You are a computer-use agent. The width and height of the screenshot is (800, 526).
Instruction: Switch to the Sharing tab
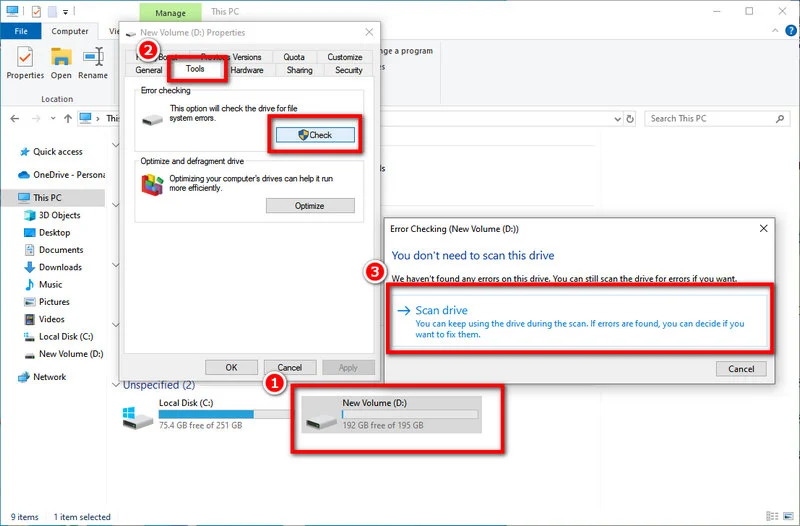[299, 70]
